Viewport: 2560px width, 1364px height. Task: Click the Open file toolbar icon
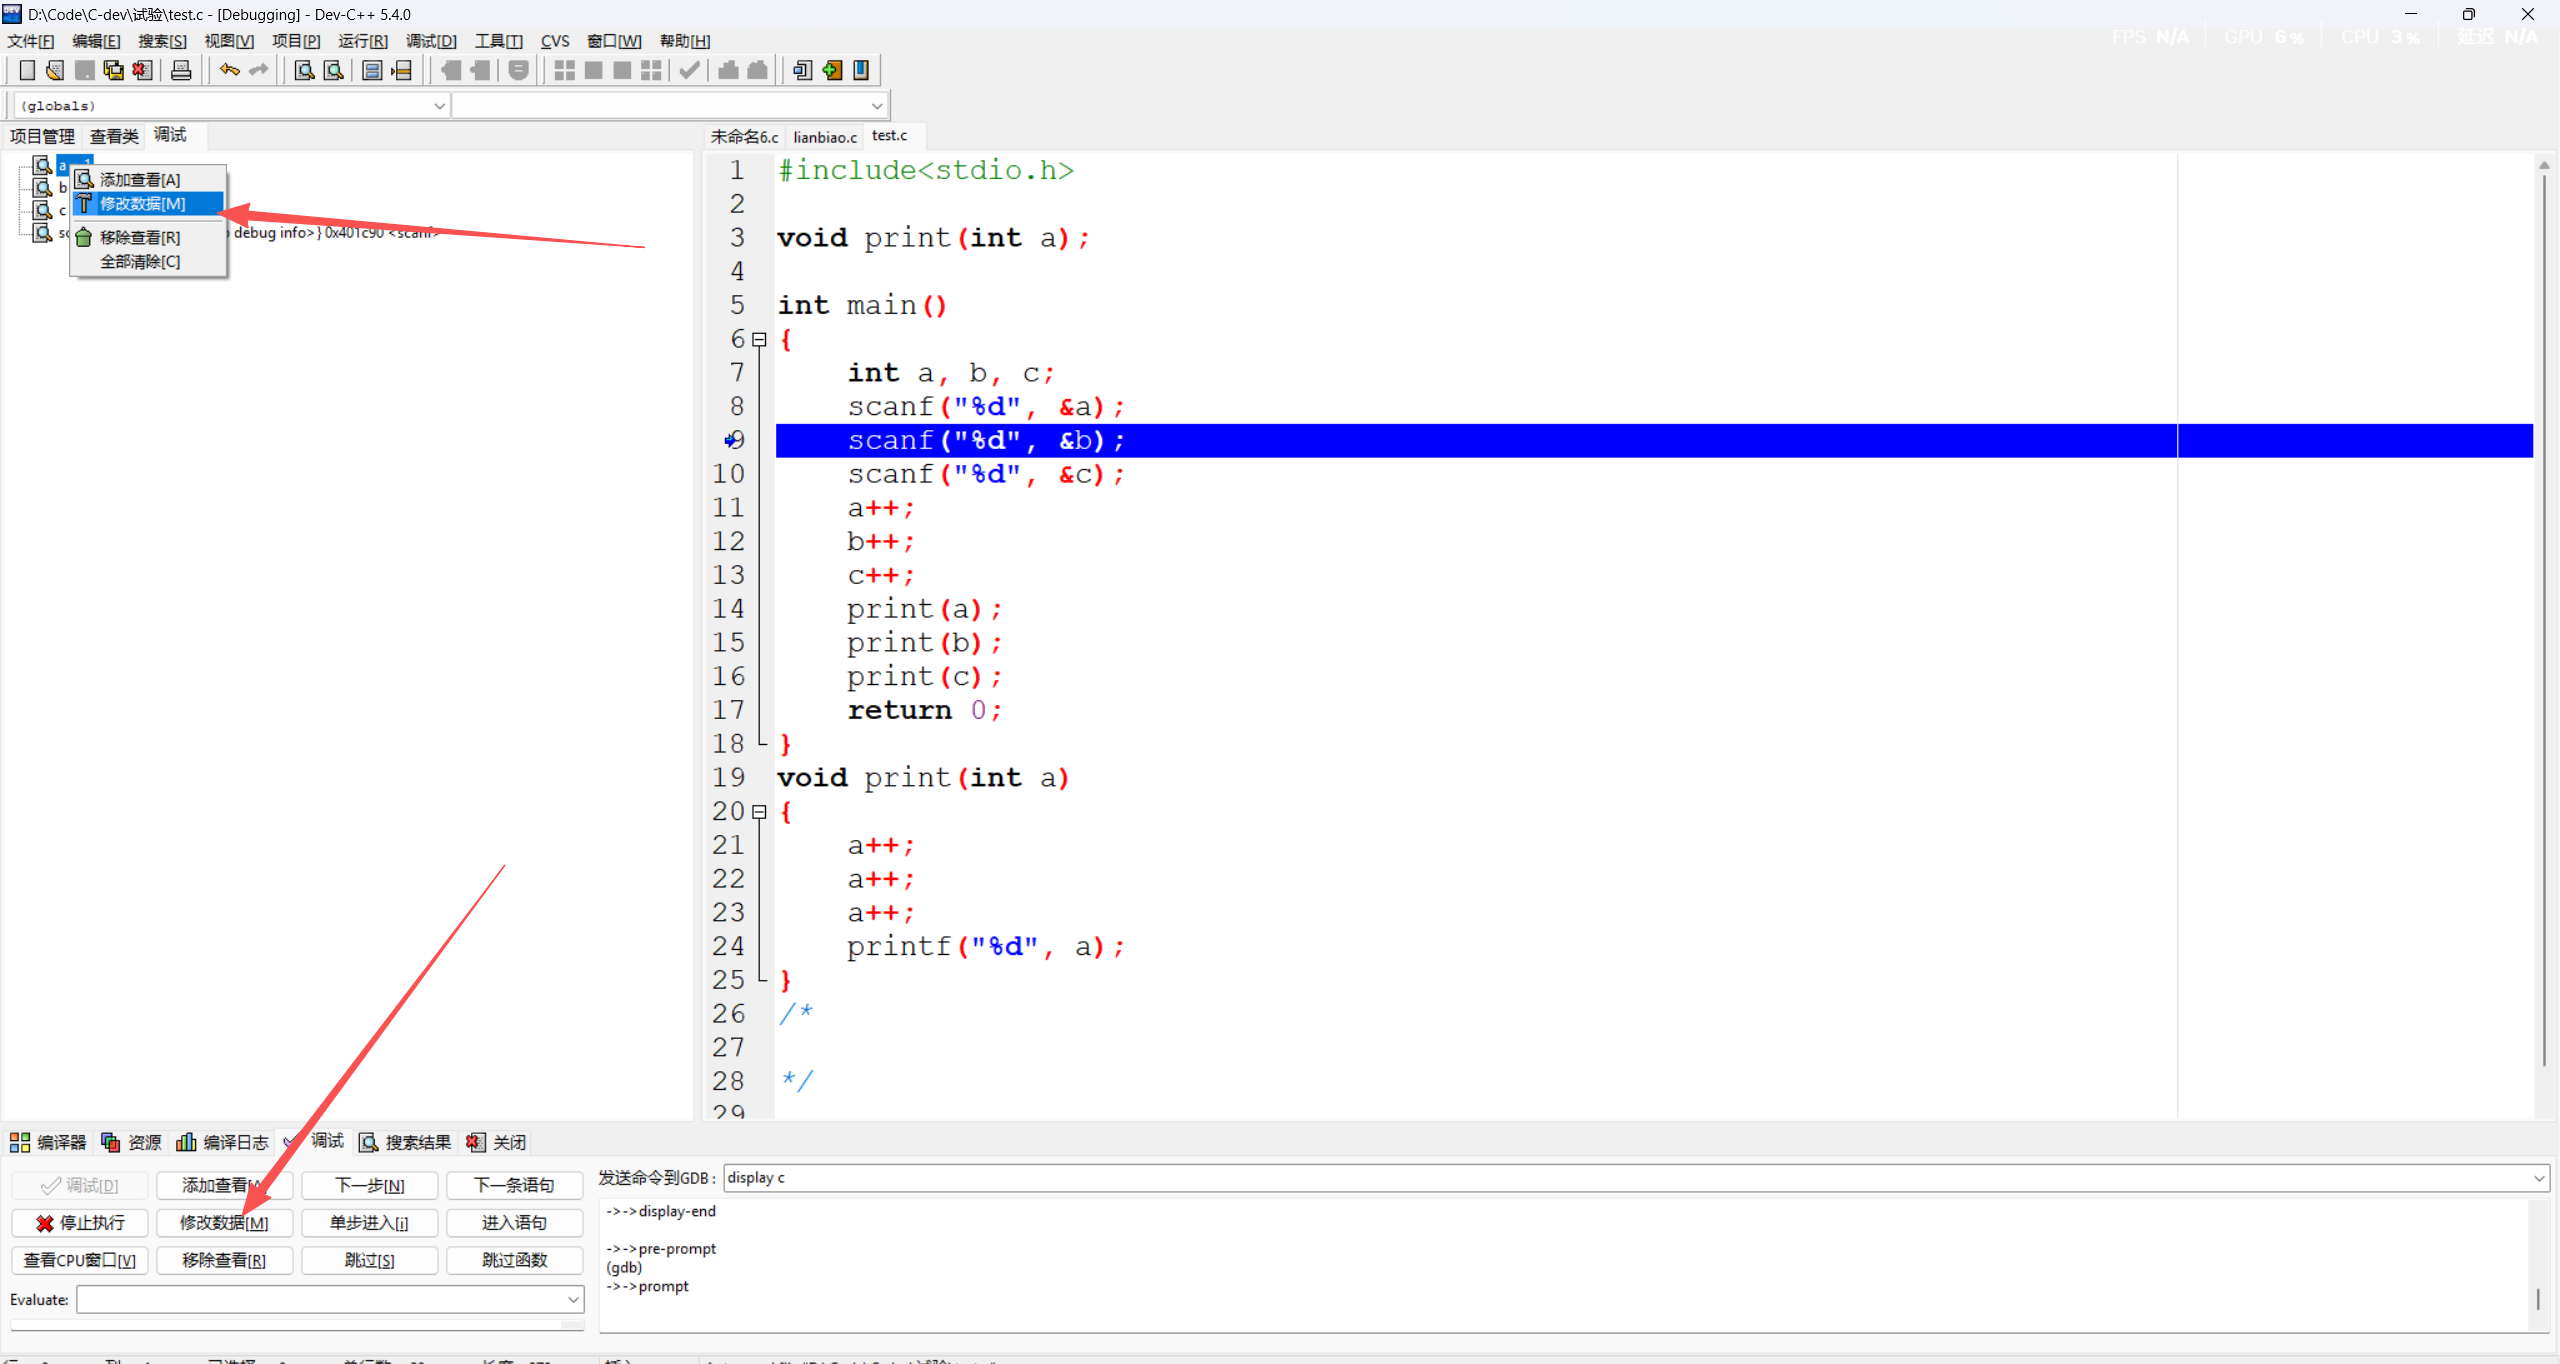56,70
